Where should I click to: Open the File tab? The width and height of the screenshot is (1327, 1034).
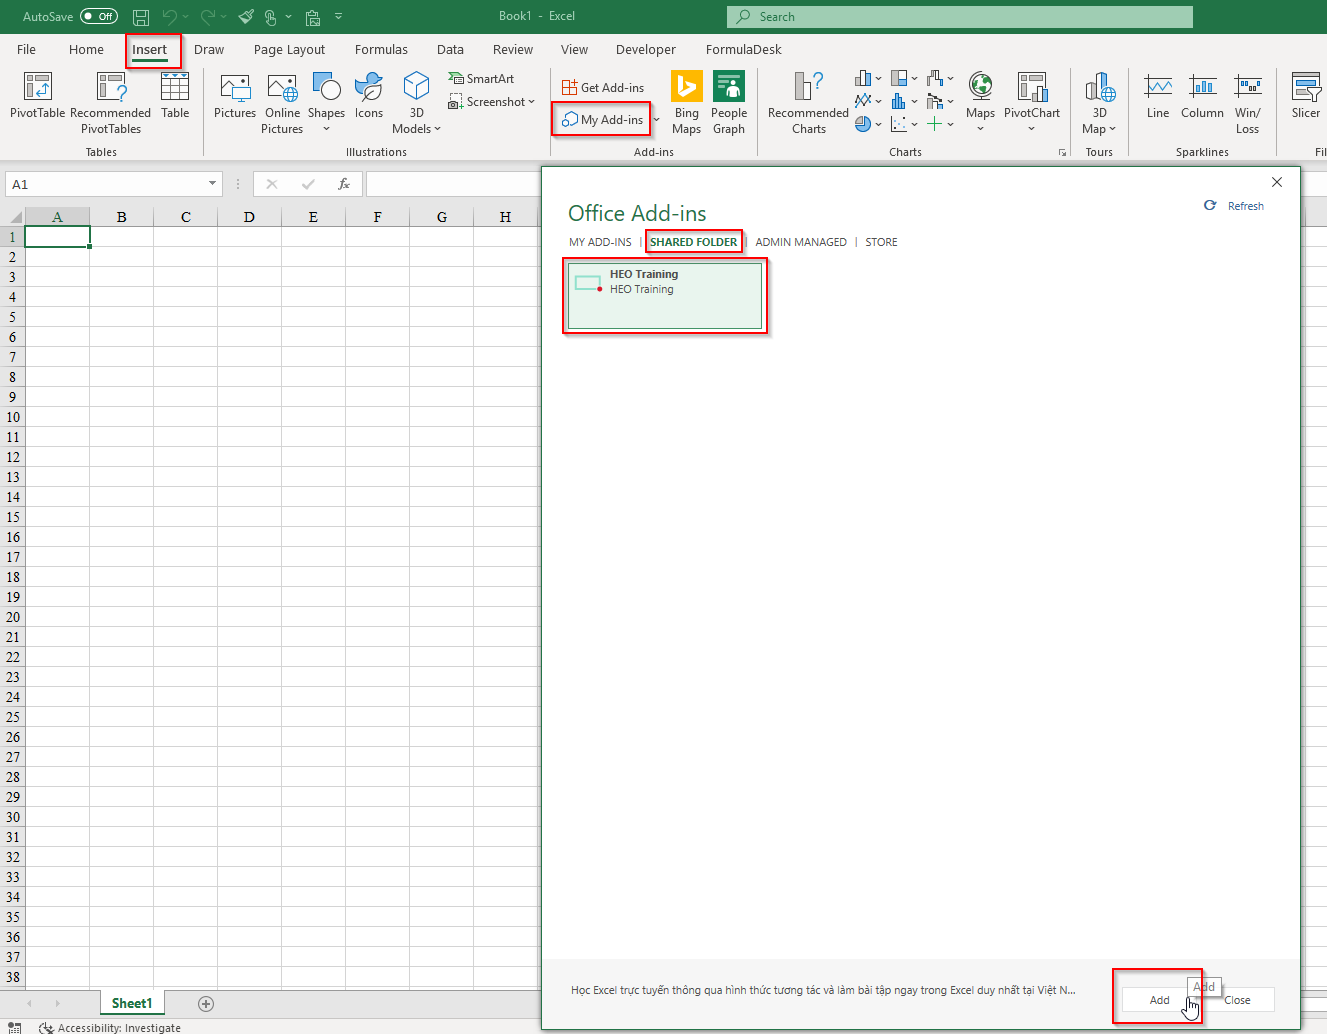coord(26,50)
